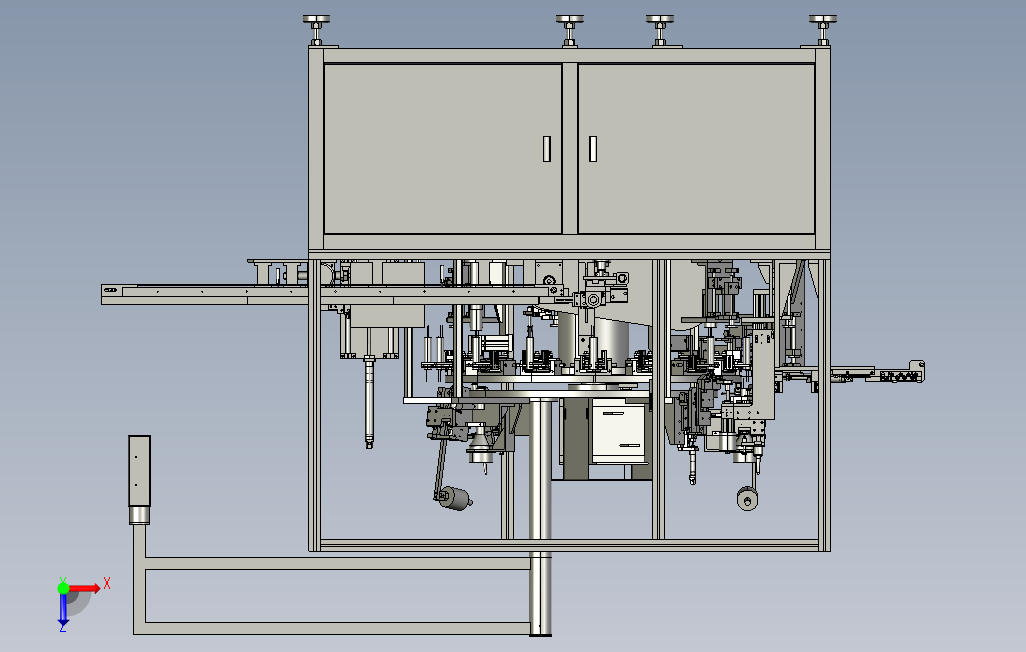Select the outfeed gripper arm protruding on the right

(x=877, y=374)
